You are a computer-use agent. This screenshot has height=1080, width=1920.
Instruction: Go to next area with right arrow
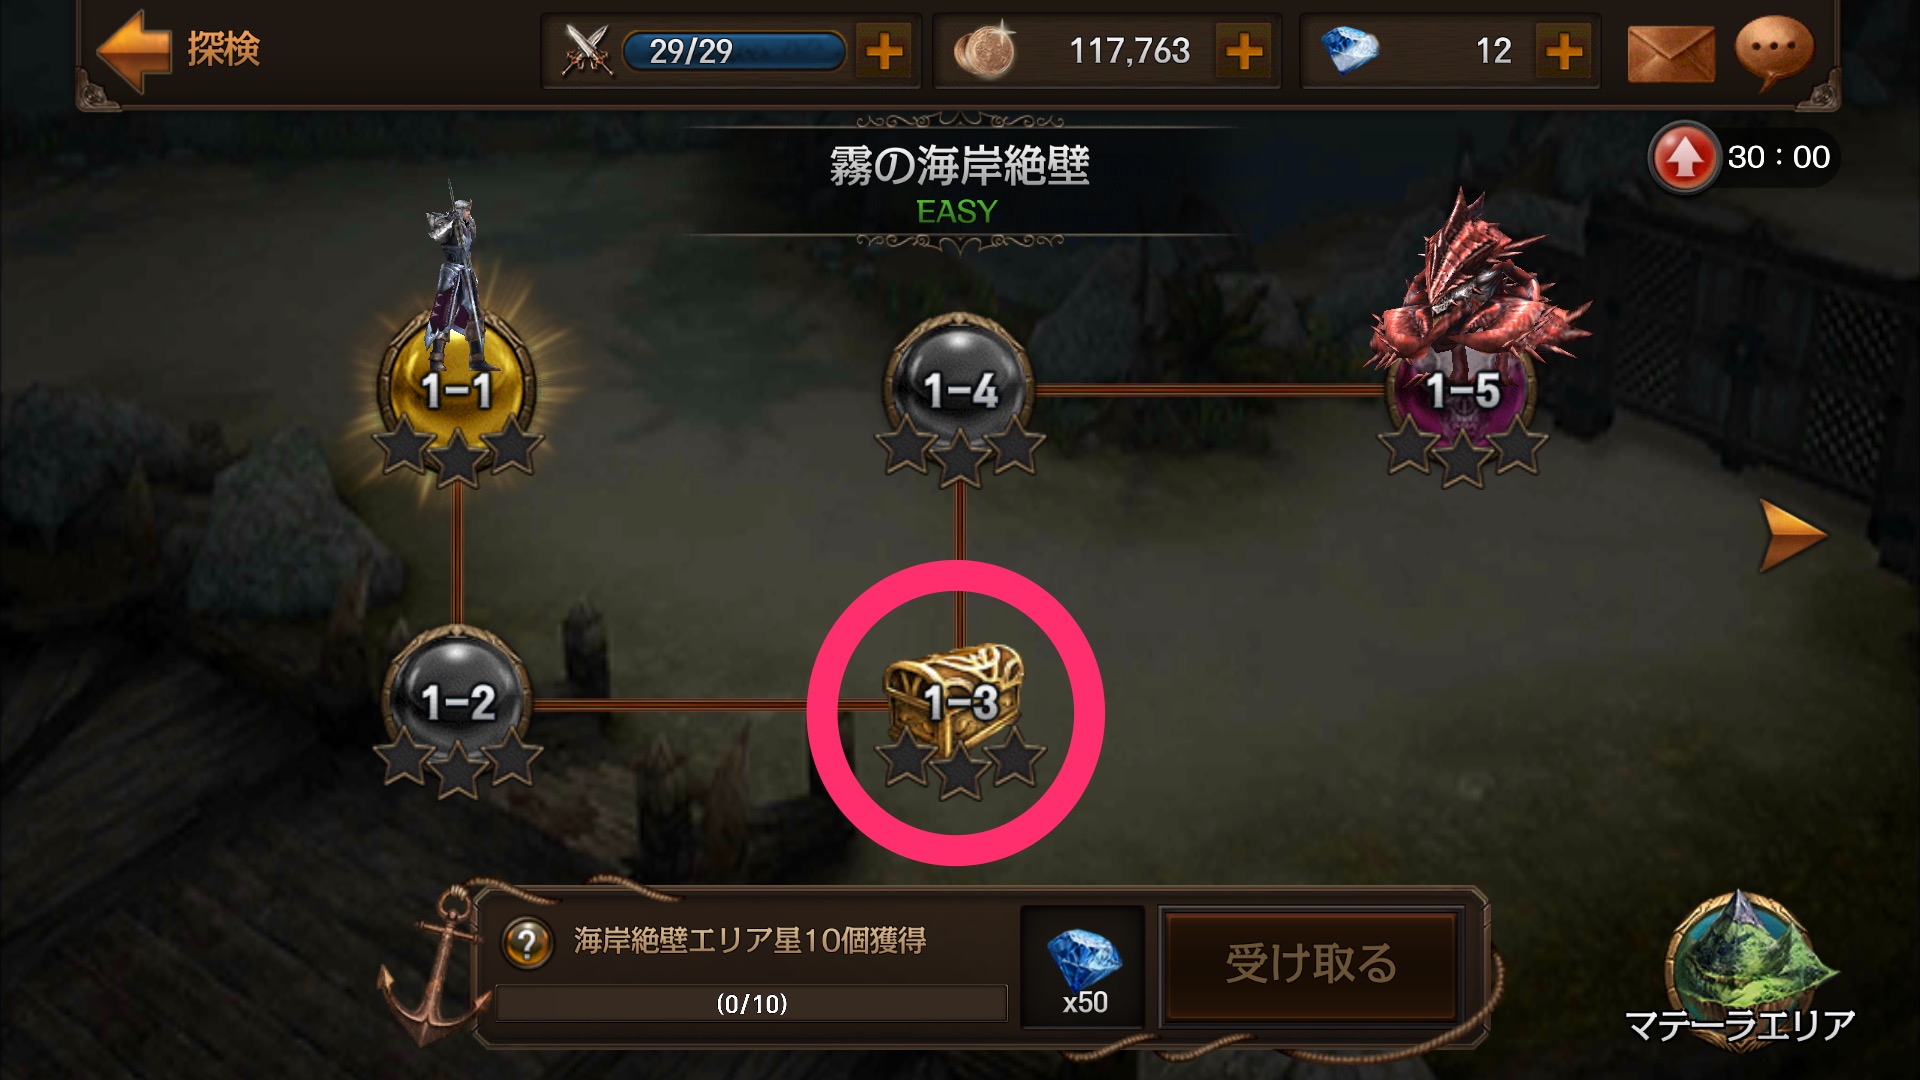1790,536
